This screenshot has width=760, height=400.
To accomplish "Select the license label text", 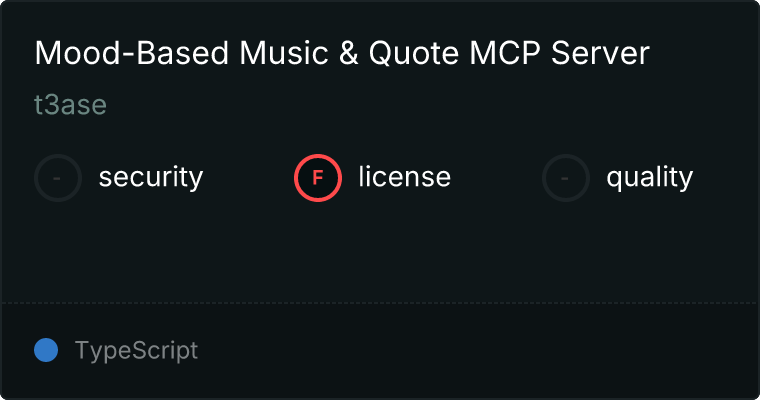I will pyautogui.click(x=405, y=176).
